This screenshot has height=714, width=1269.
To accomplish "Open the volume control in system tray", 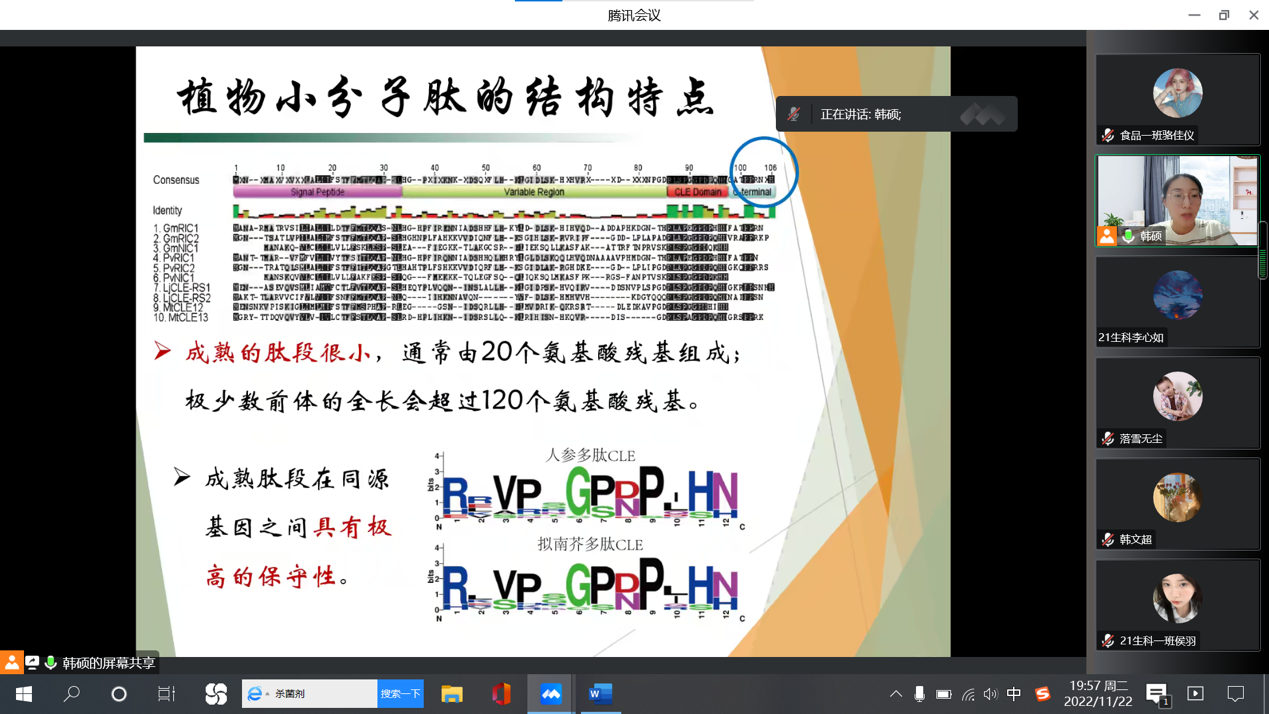I will [990, 694].
